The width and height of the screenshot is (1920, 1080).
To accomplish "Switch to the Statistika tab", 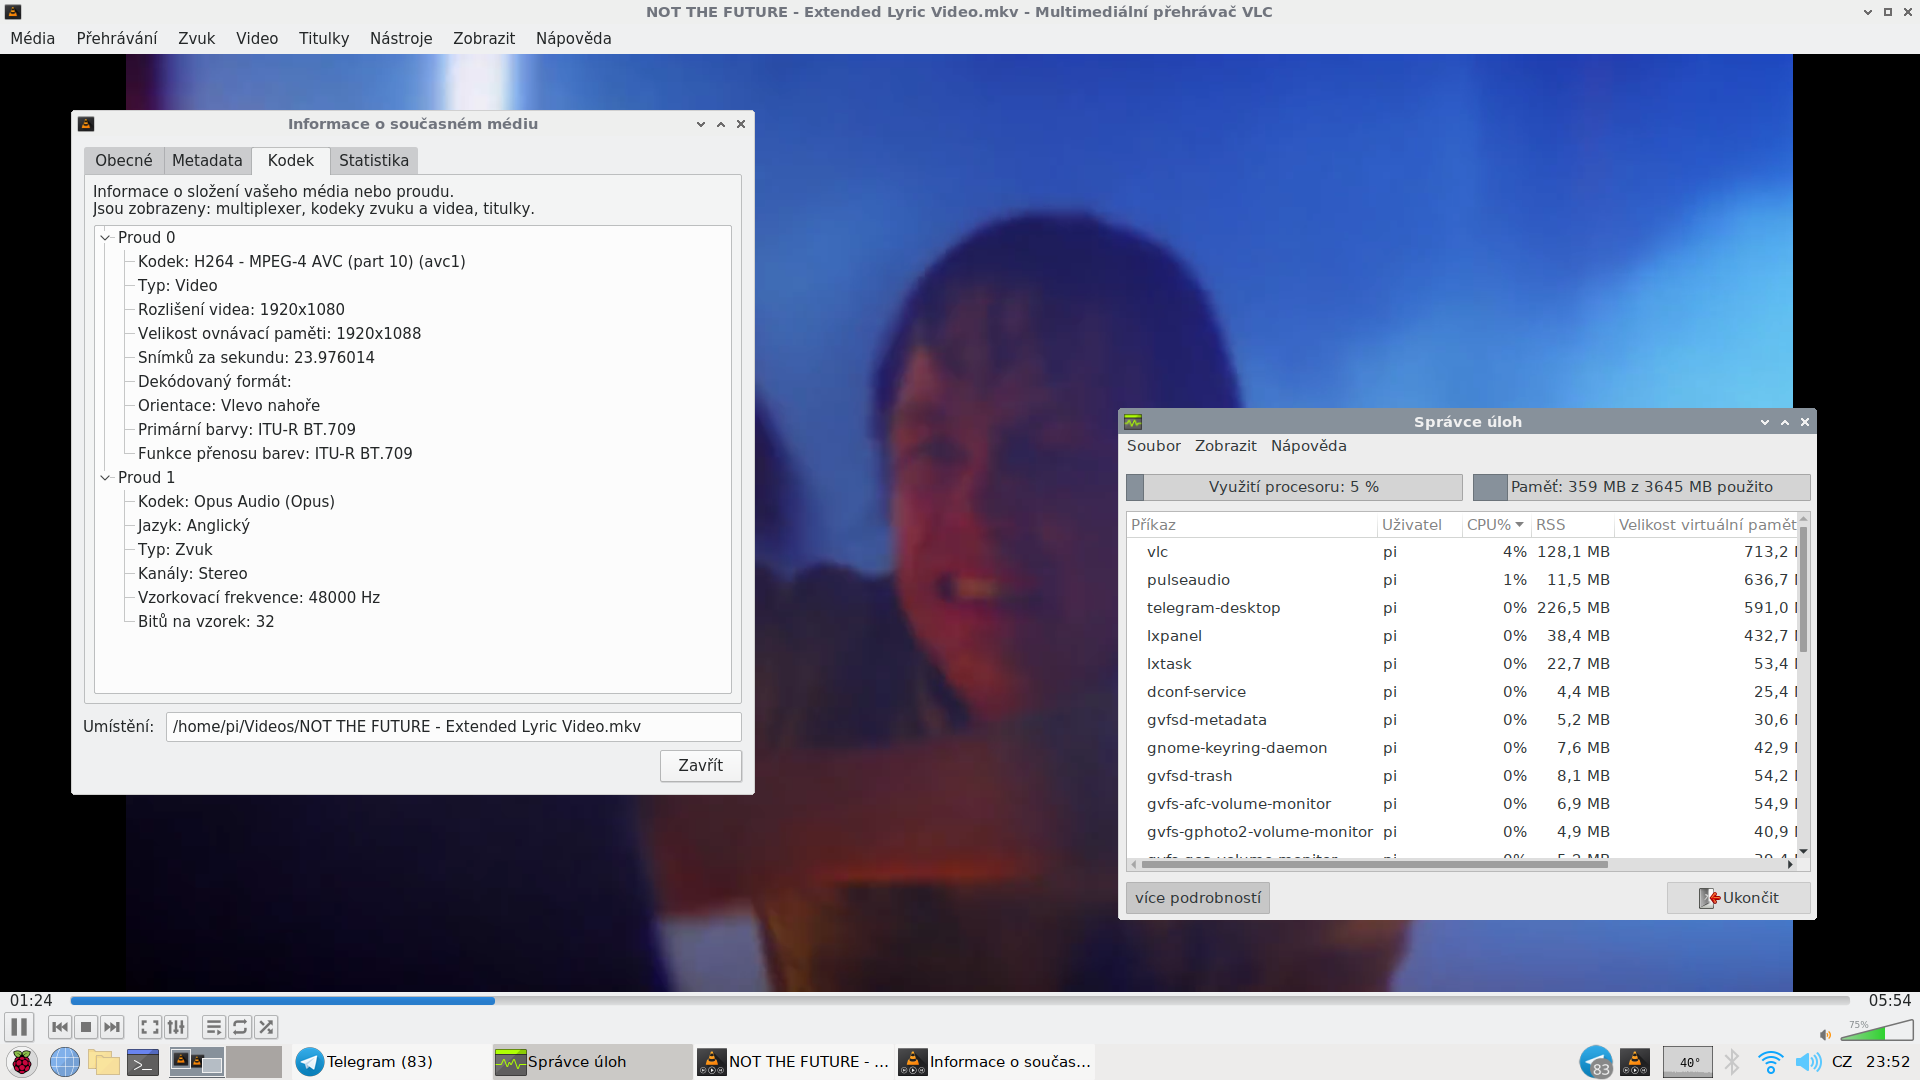I will point(374,160).
